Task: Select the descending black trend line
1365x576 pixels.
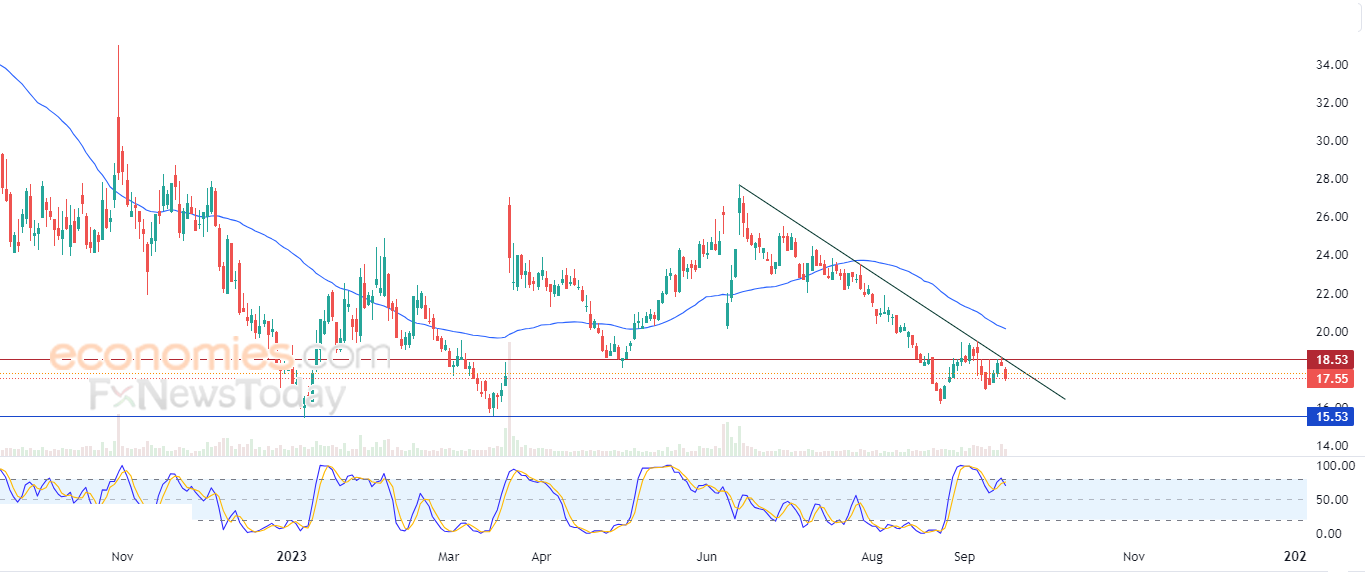Action: tap(900, 292)
